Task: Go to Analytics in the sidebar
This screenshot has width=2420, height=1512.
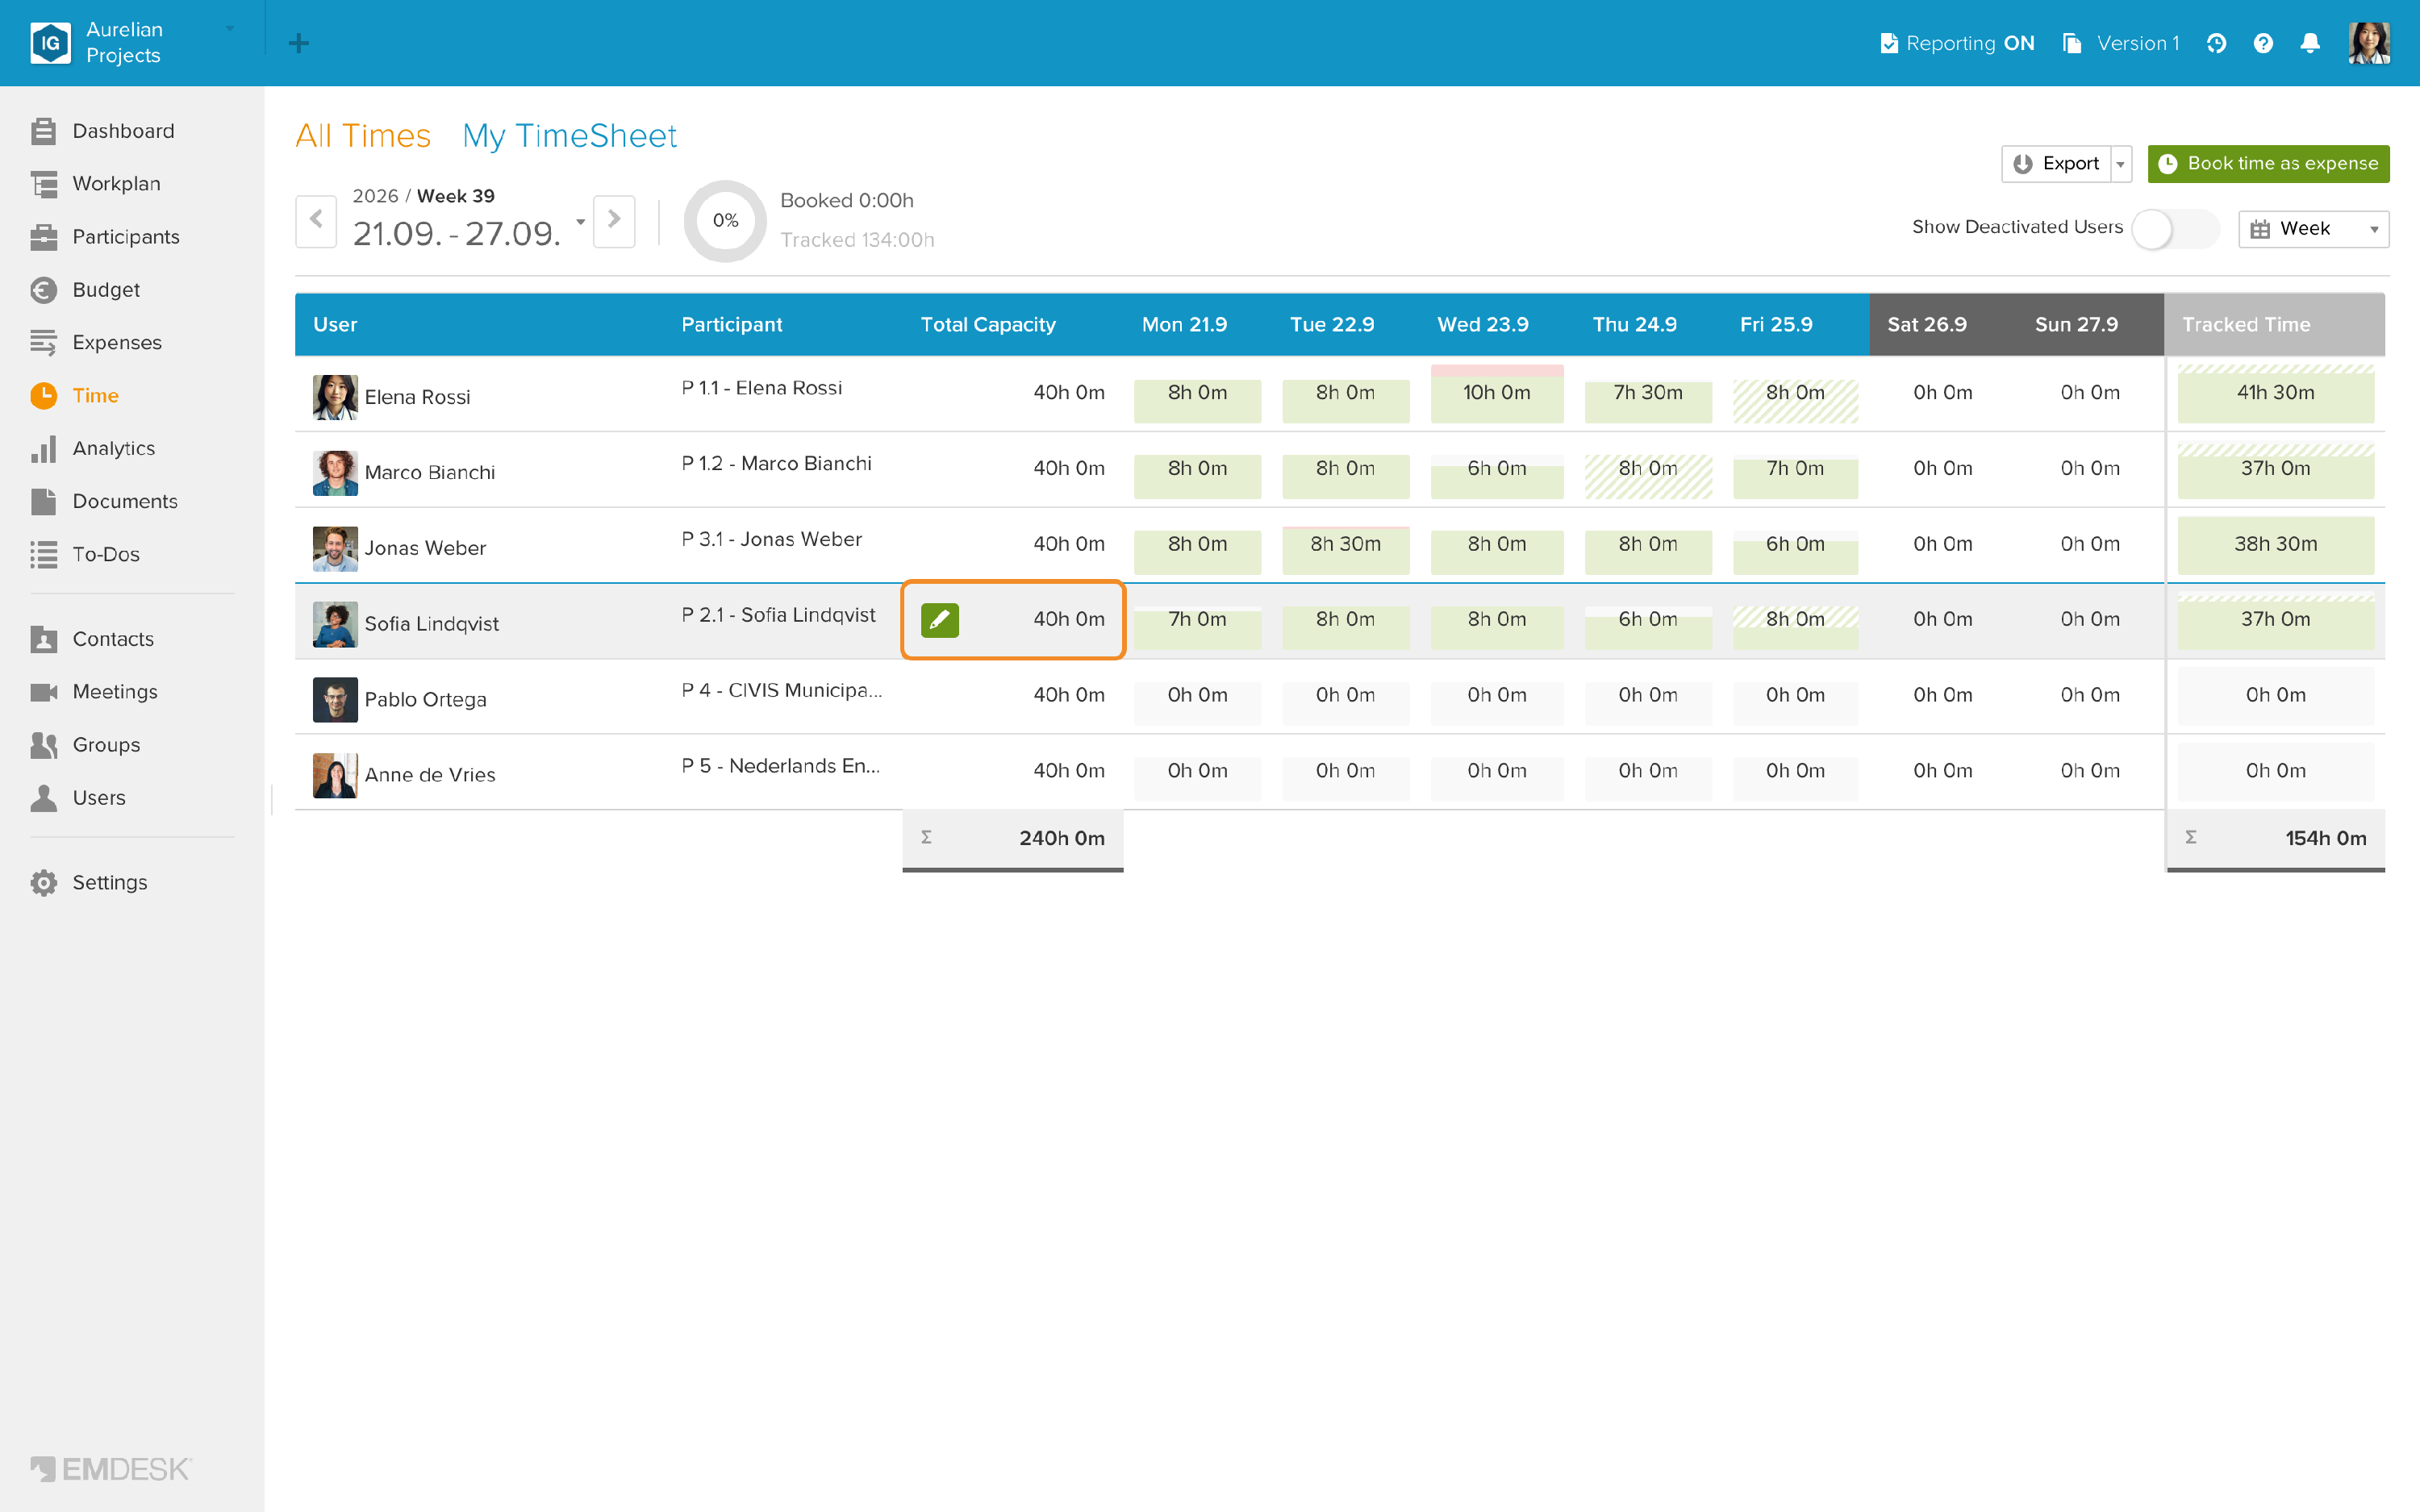Action: click(x=113, y=448)
